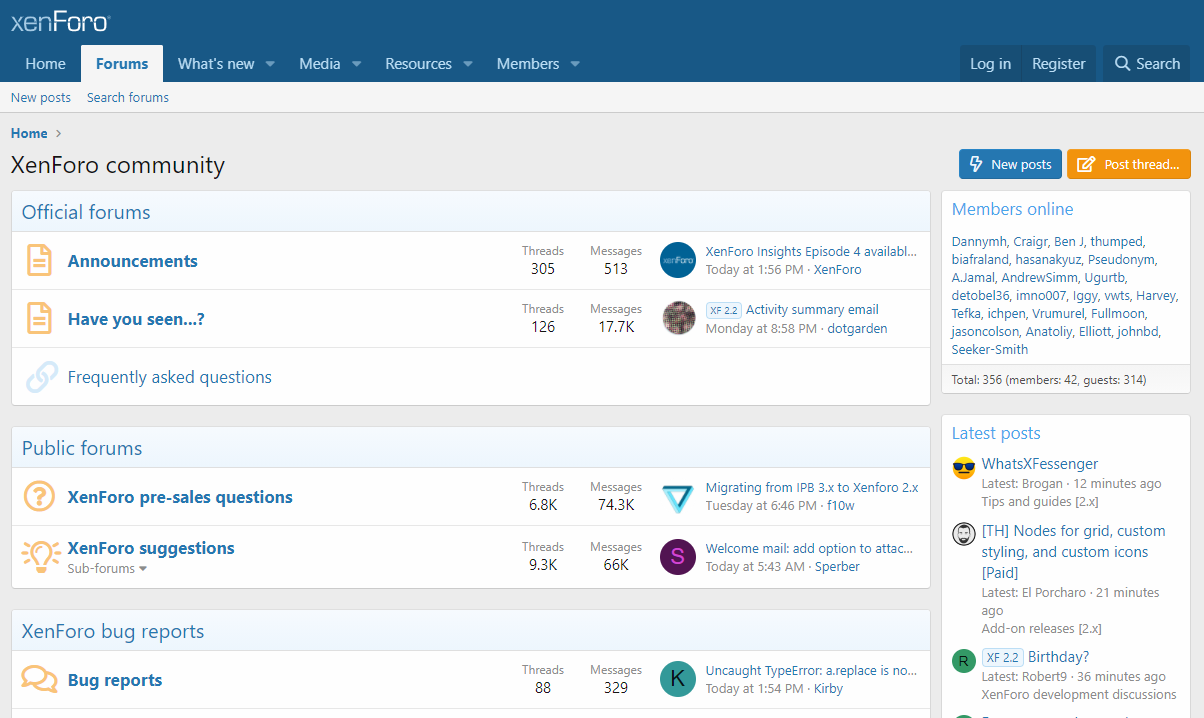Open Nodes for grid custom styling post
1204x718 pixels.
click(1074, 552)
